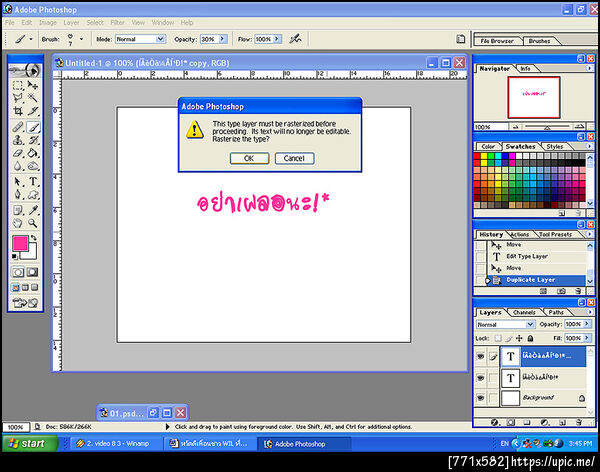This screenshot has height=472, width=600.
Task: Reset default colors icon in toolbox
Action: (15, 256)
